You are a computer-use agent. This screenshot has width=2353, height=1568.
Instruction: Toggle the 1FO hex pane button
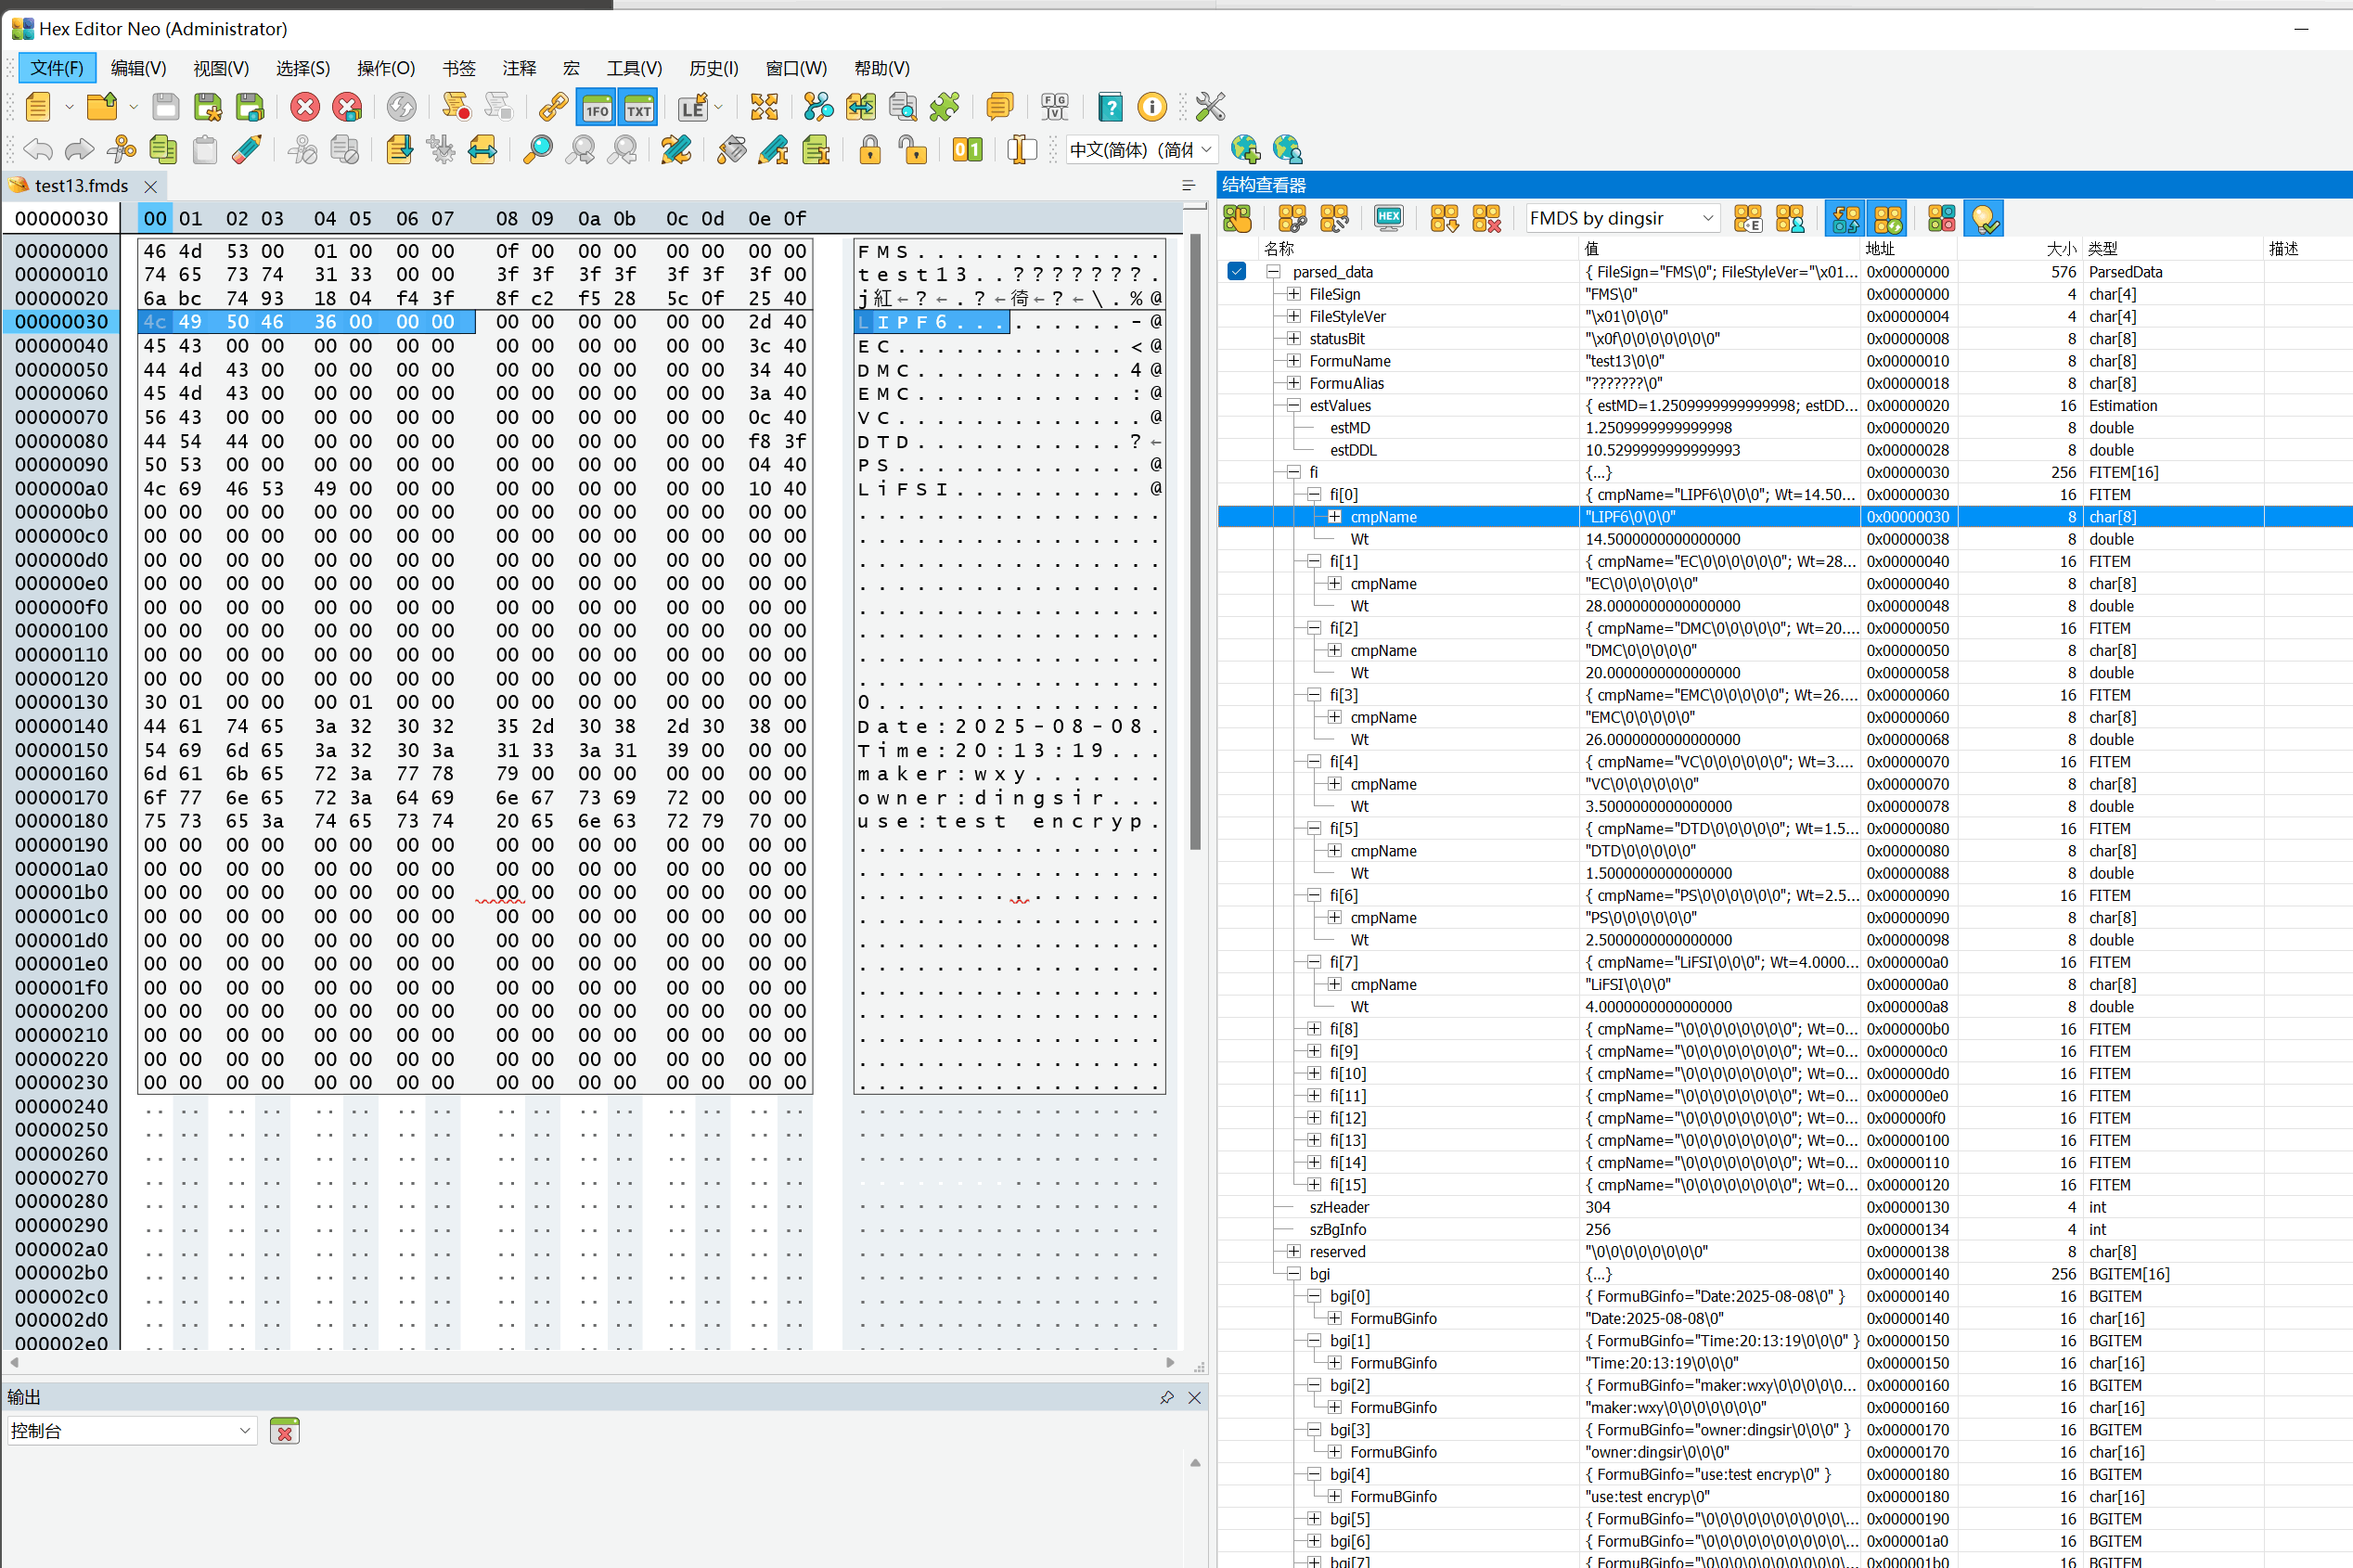coord(596,107)
